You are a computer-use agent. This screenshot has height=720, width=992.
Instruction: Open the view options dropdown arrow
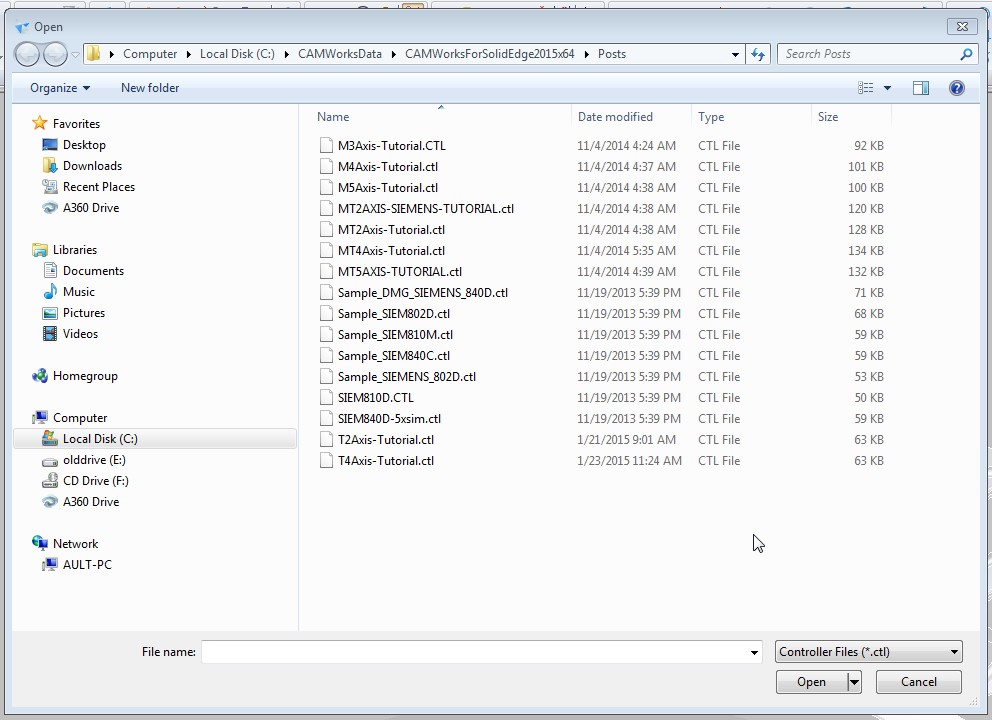887,88
